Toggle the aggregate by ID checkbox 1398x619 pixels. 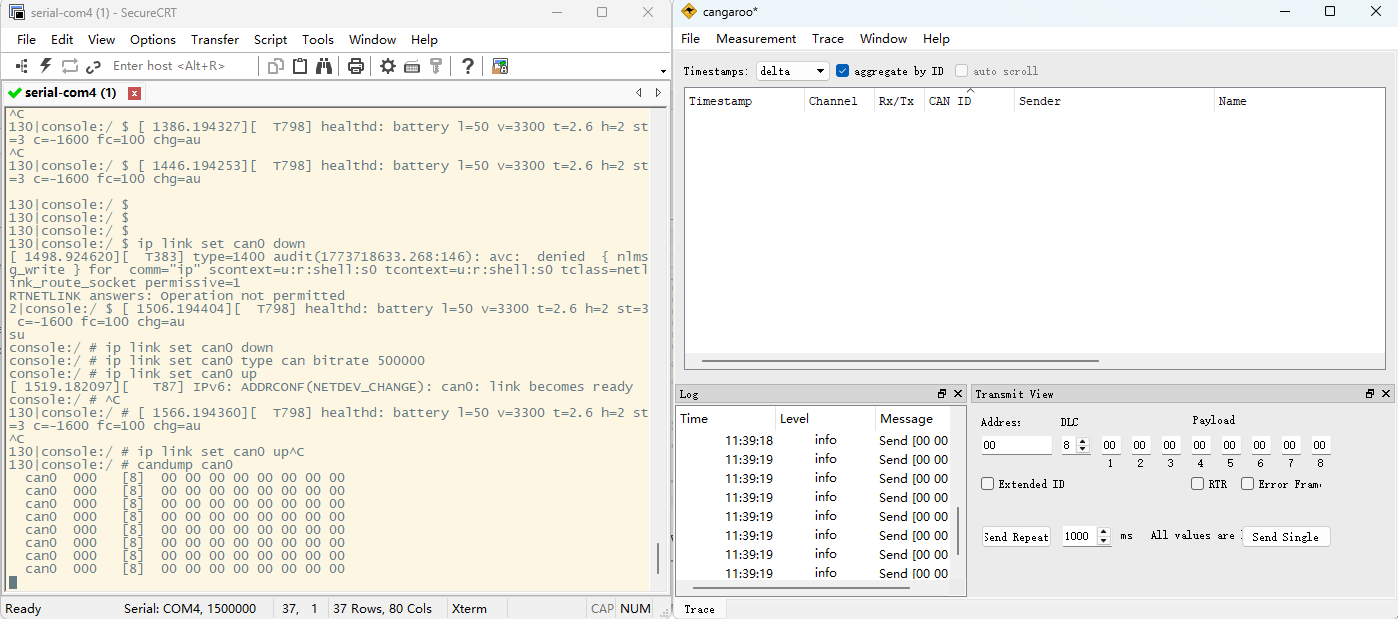tap(842, 71)
